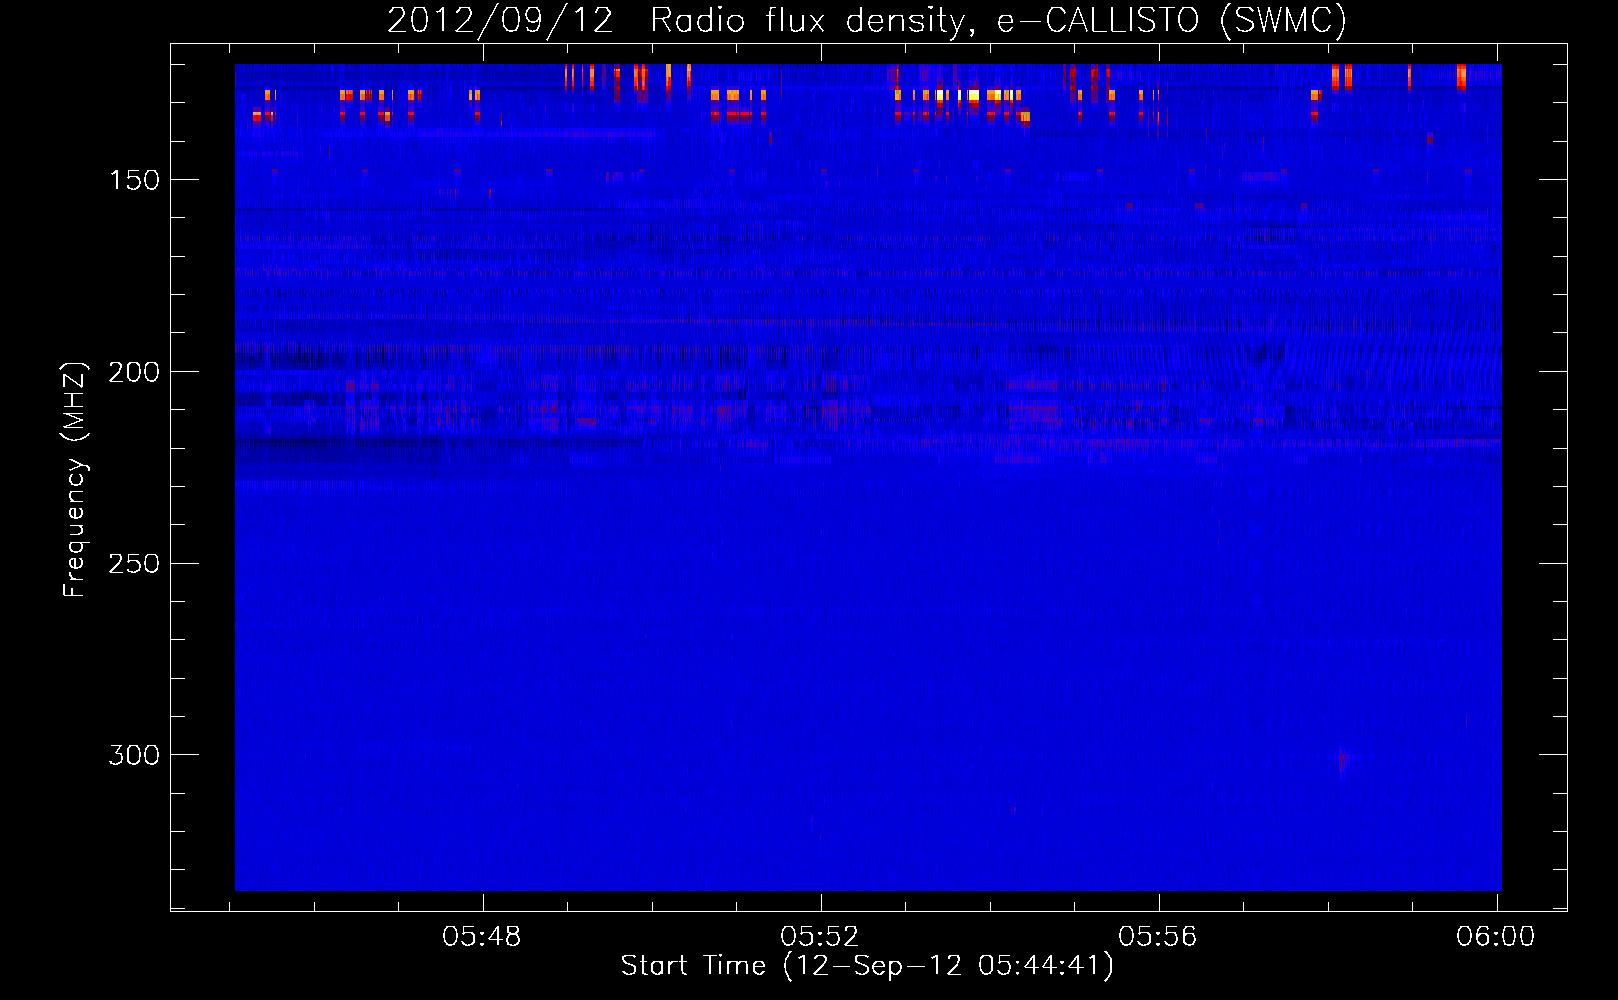Click the "300" frequency tick label

134,755
